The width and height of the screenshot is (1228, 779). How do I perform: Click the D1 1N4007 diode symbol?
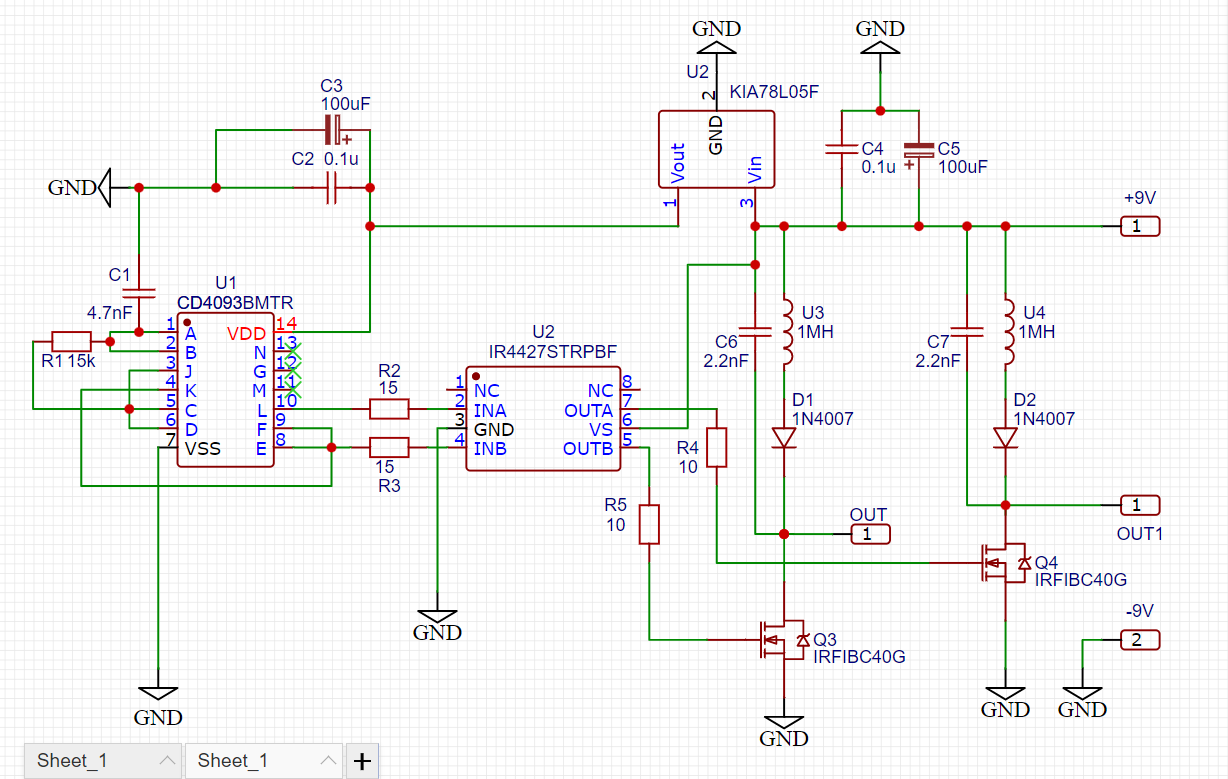point(783,437)
